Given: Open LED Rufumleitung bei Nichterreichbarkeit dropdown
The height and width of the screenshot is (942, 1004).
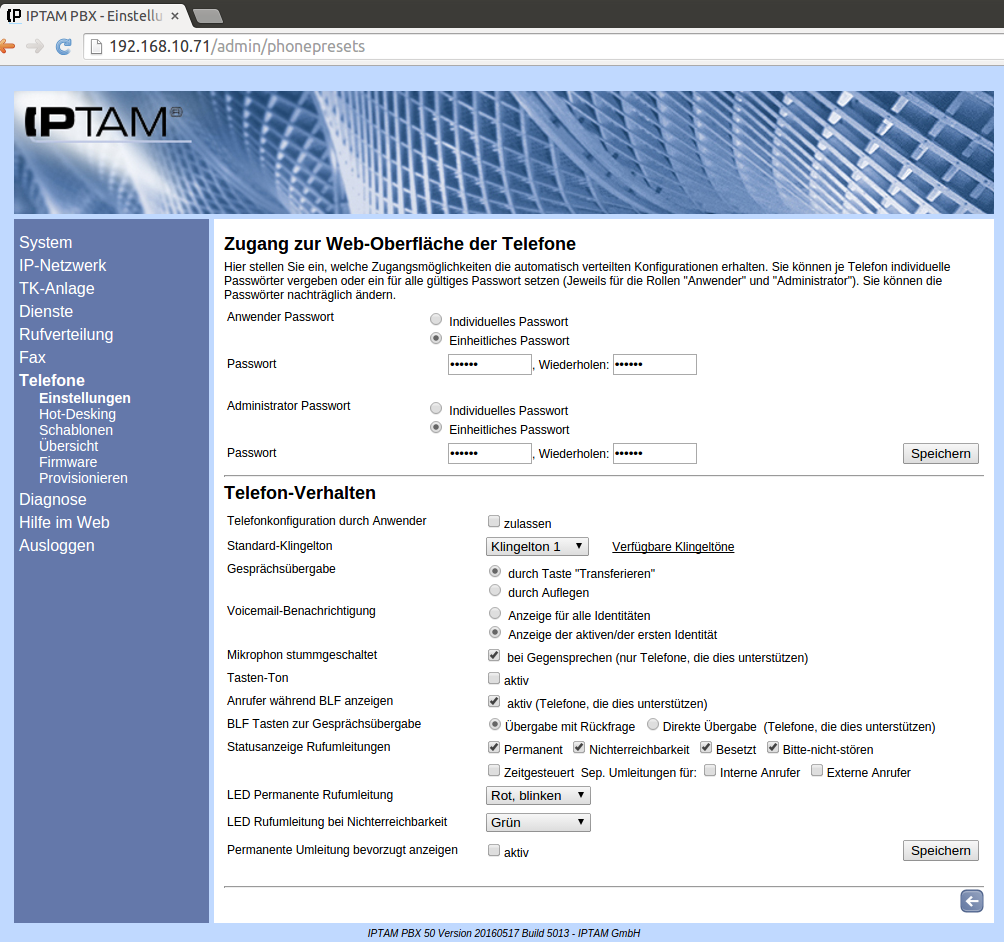Looking at the screenshot, I should pyautogui.click(x=538, y=823).
